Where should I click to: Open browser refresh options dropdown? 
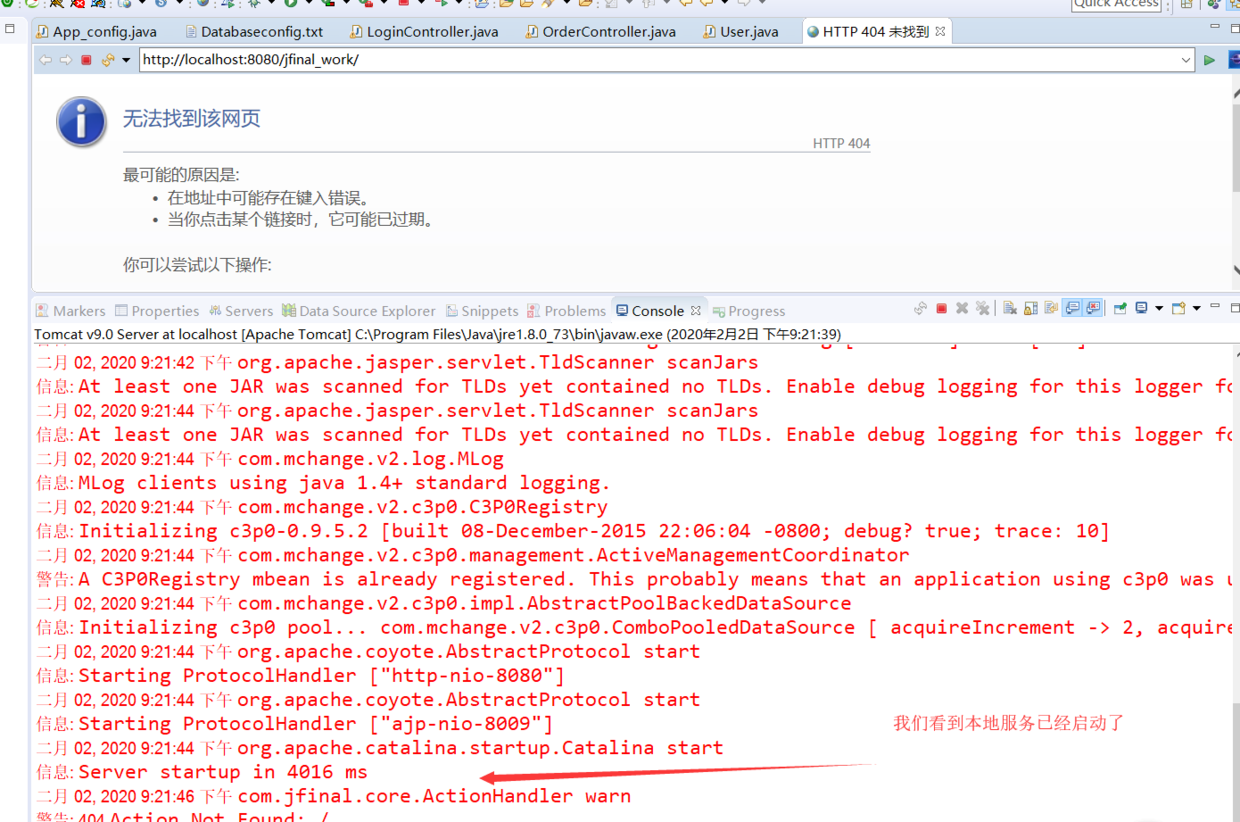126,60
